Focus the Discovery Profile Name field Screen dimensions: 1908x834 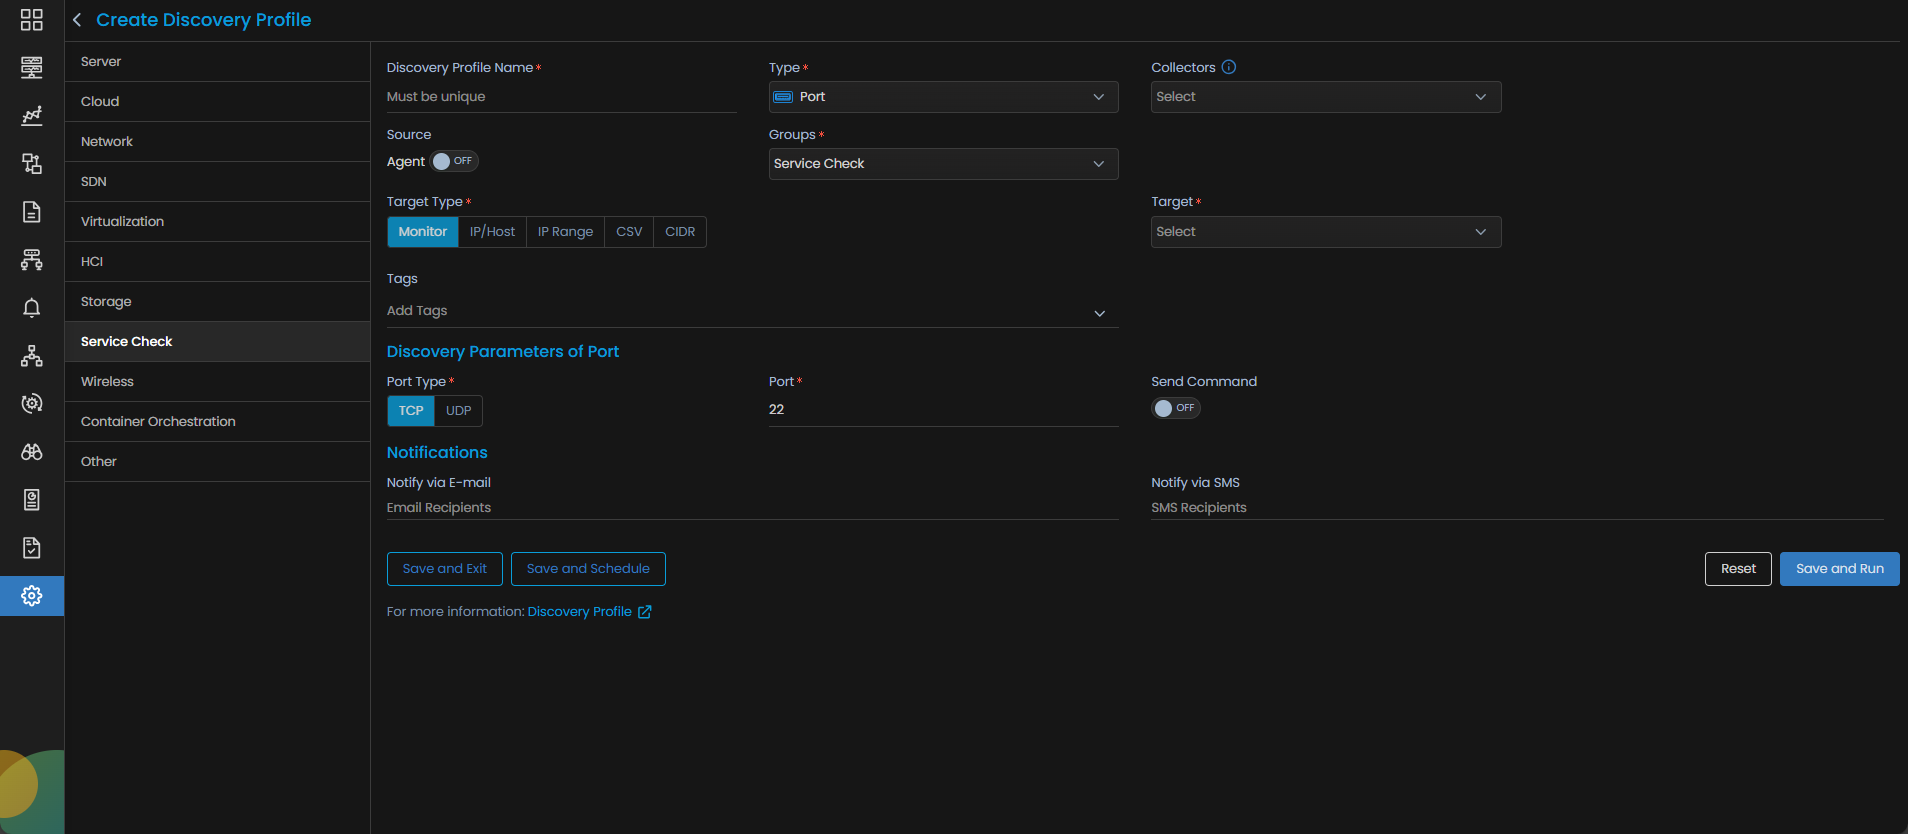pos(562,97)
